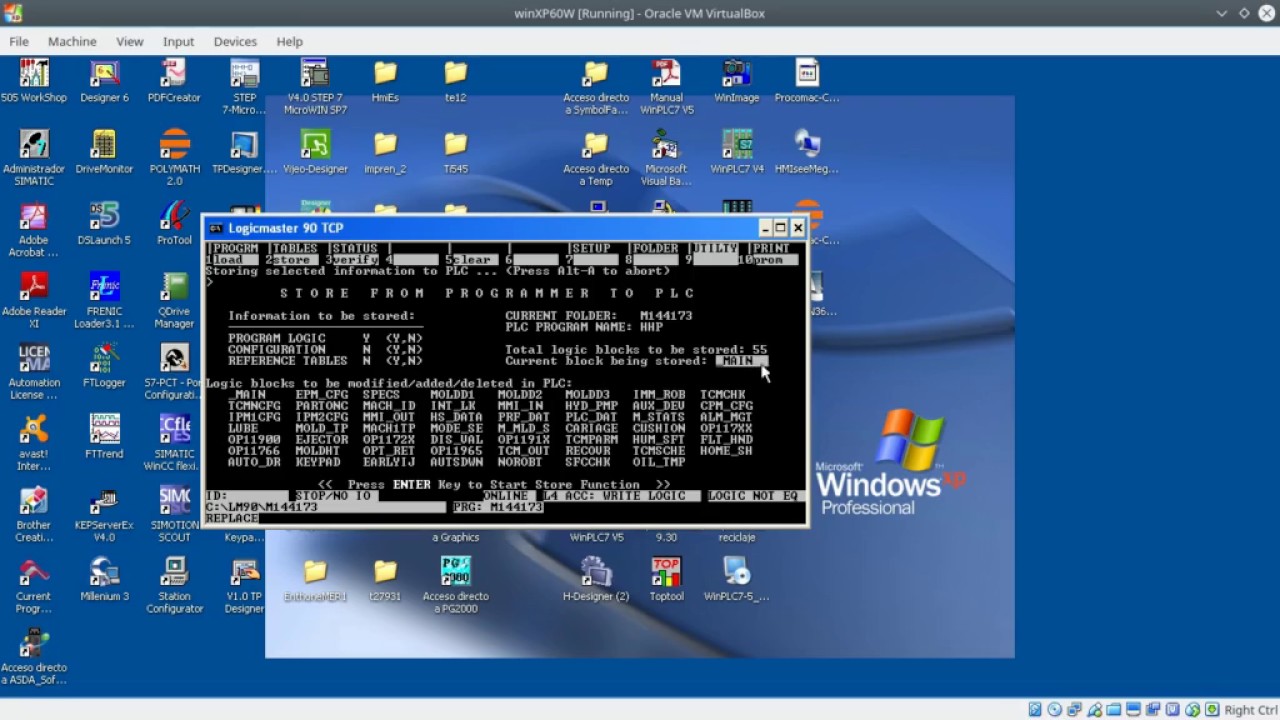The height and width of the screenshot is (720, 1280).
Task: Open the avast! Internet shortcut icon
Action: click(x=34, y=442)
